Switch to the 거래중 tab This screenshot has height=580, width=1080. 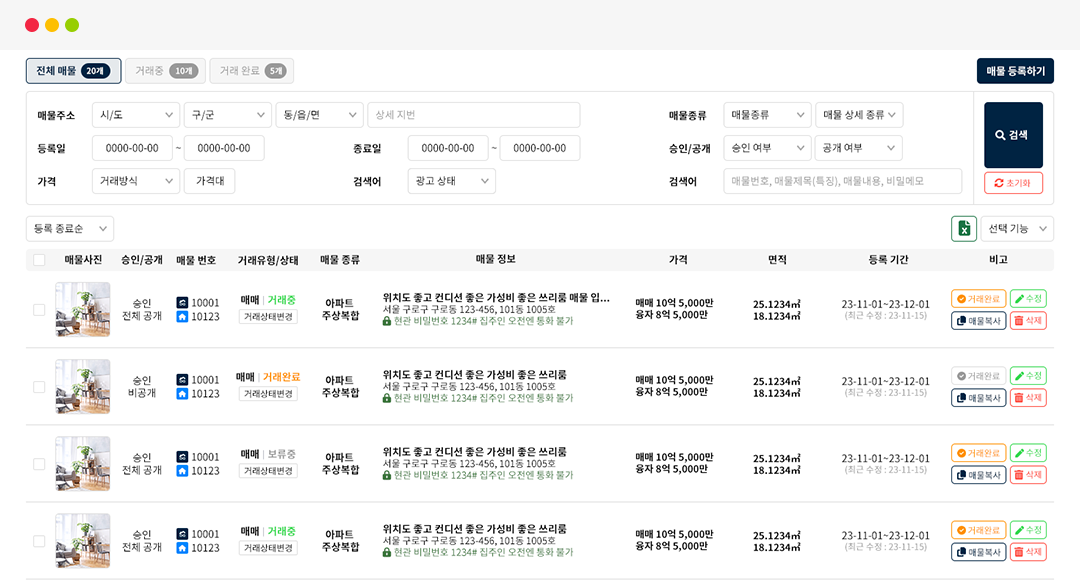click(x=165, y=71)
